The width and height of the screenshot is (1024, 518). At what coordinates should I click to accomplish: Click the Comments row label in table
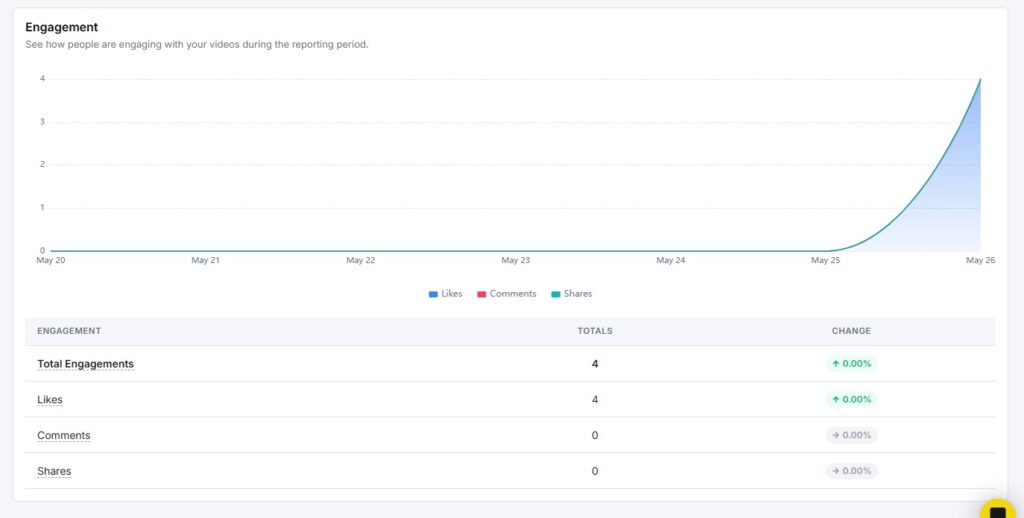pos(63,436)
